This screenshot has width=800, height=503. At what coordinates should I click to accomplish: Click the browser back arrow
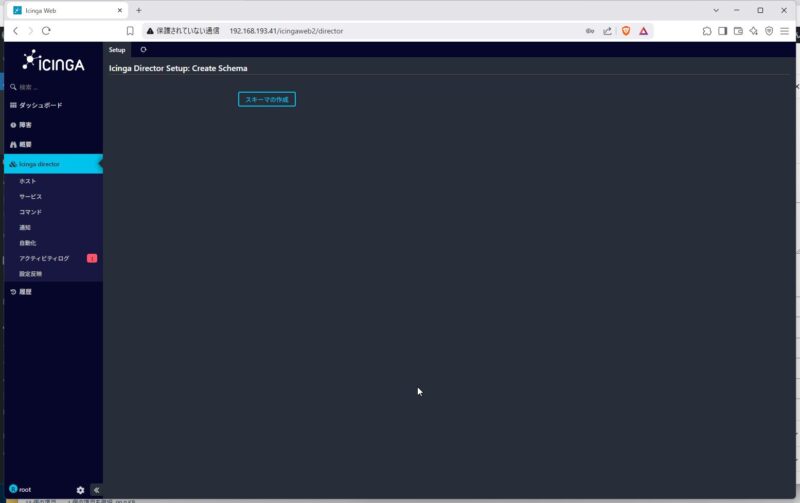point(16,31)
